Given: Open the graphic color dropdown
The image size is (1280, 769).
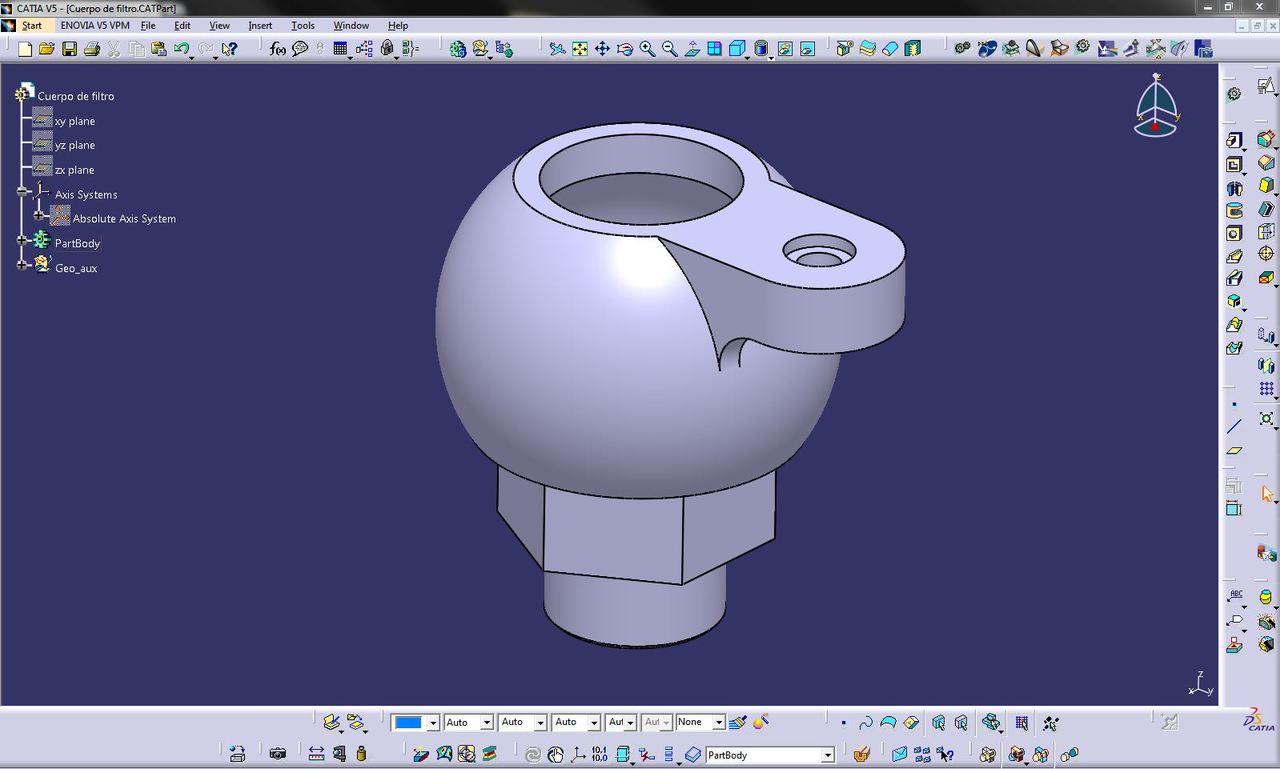Looking at the screenshot, I should pos(433,722).
